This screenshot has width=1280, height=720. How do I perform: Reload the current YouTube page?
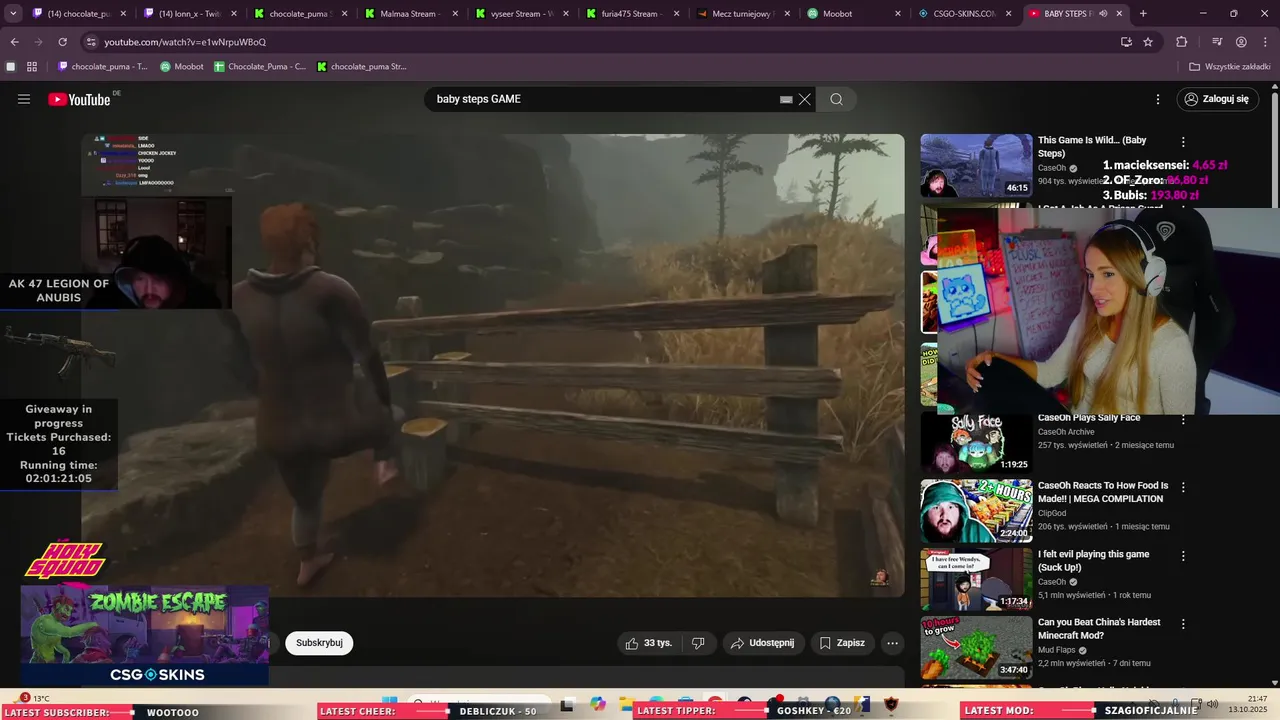point(62,42)
